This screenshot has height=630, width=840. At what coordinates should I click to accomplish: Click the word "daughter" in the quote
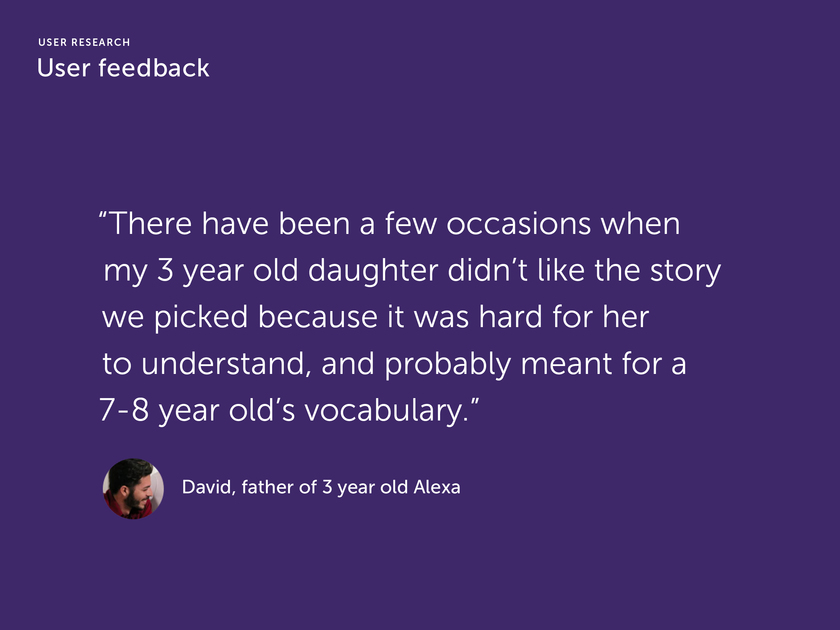point(373,271)
